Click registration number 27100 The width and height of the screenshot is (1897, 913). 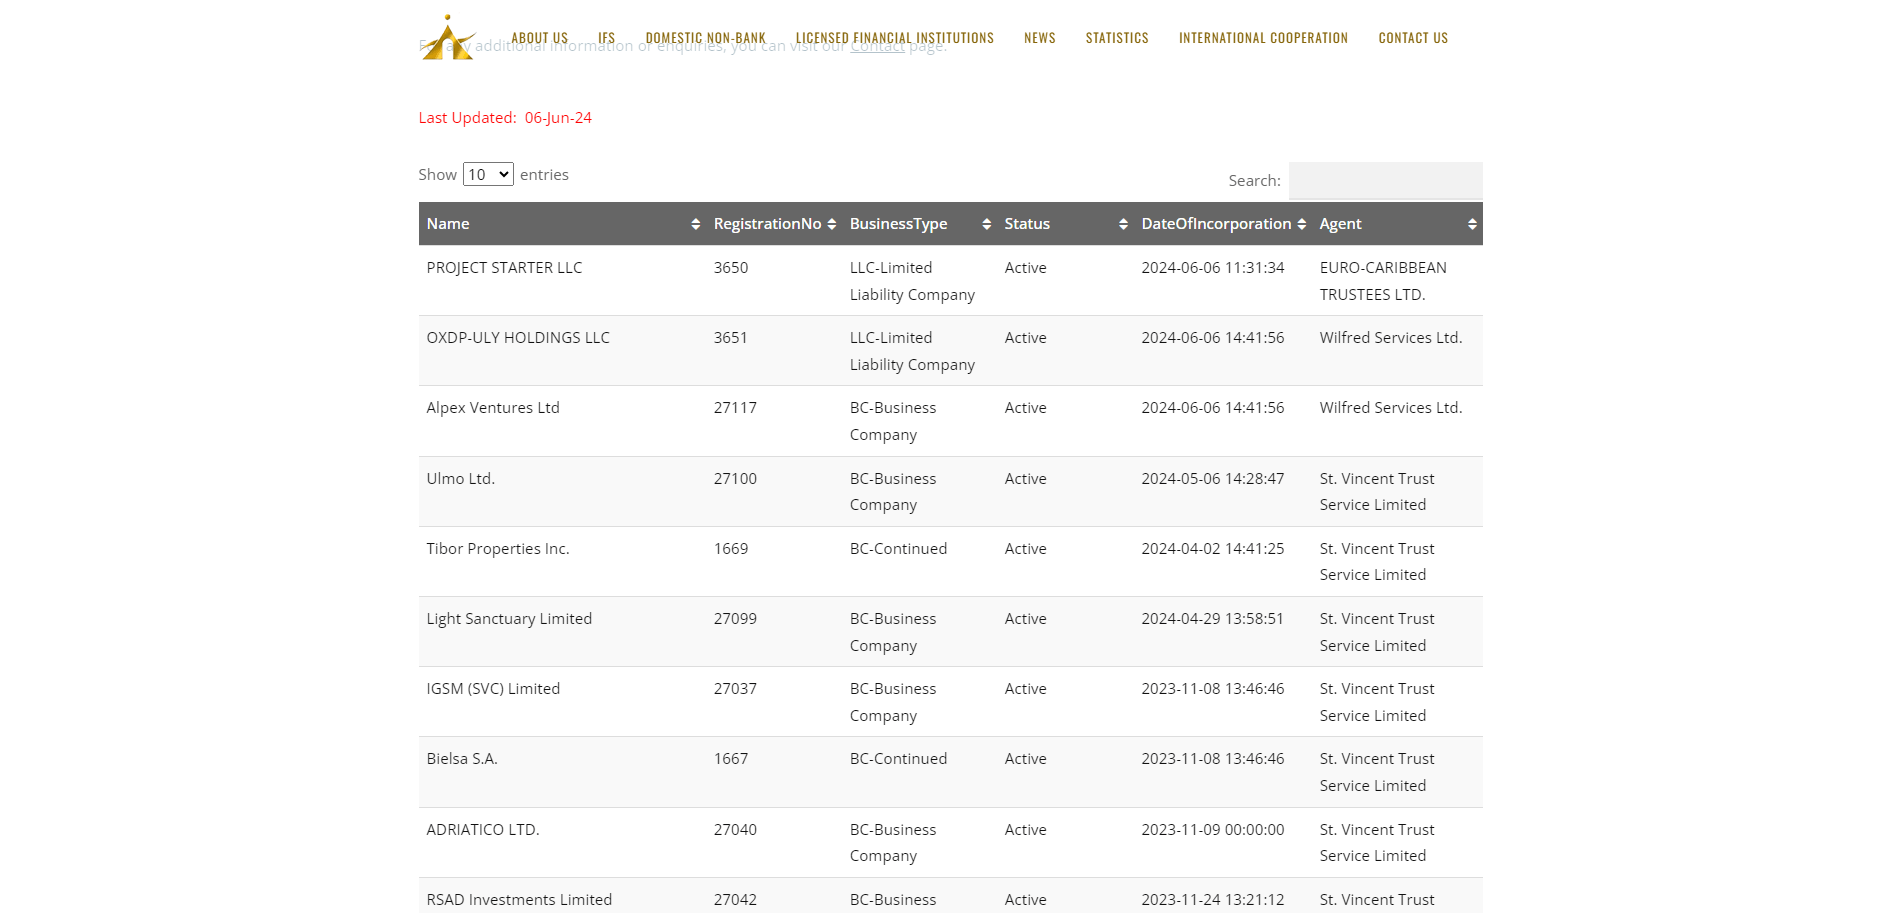tap(735, 479)
